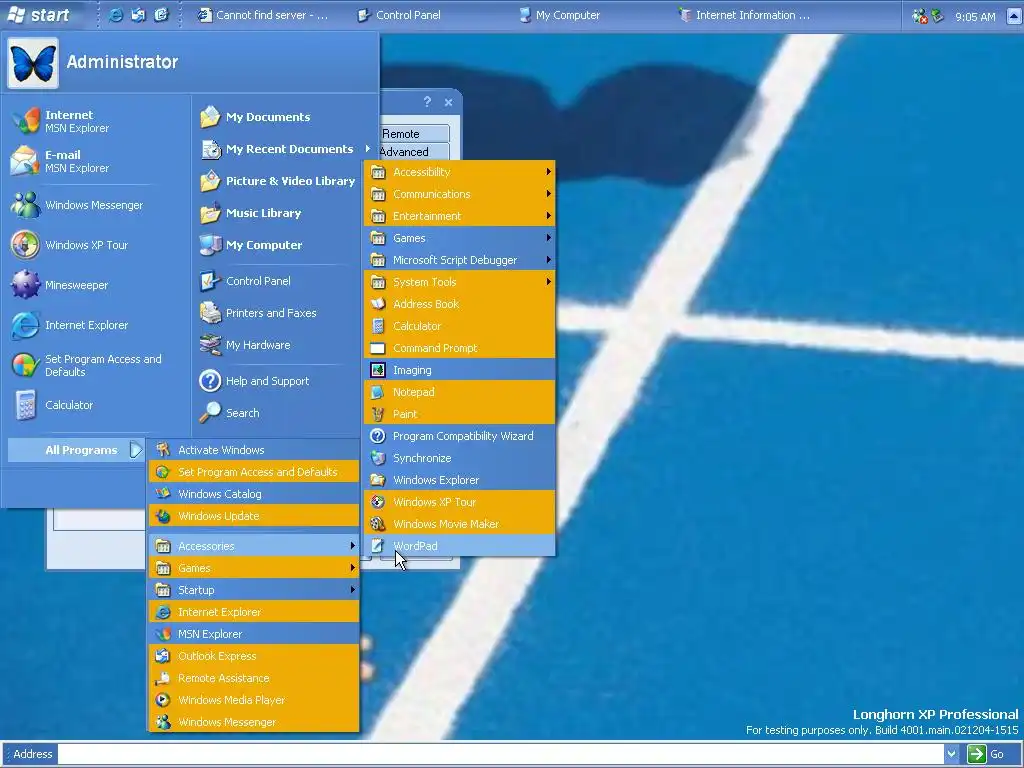Switch to Cannot find server taskbar window
The image size is (1024, 768).
tap(264, 14)
